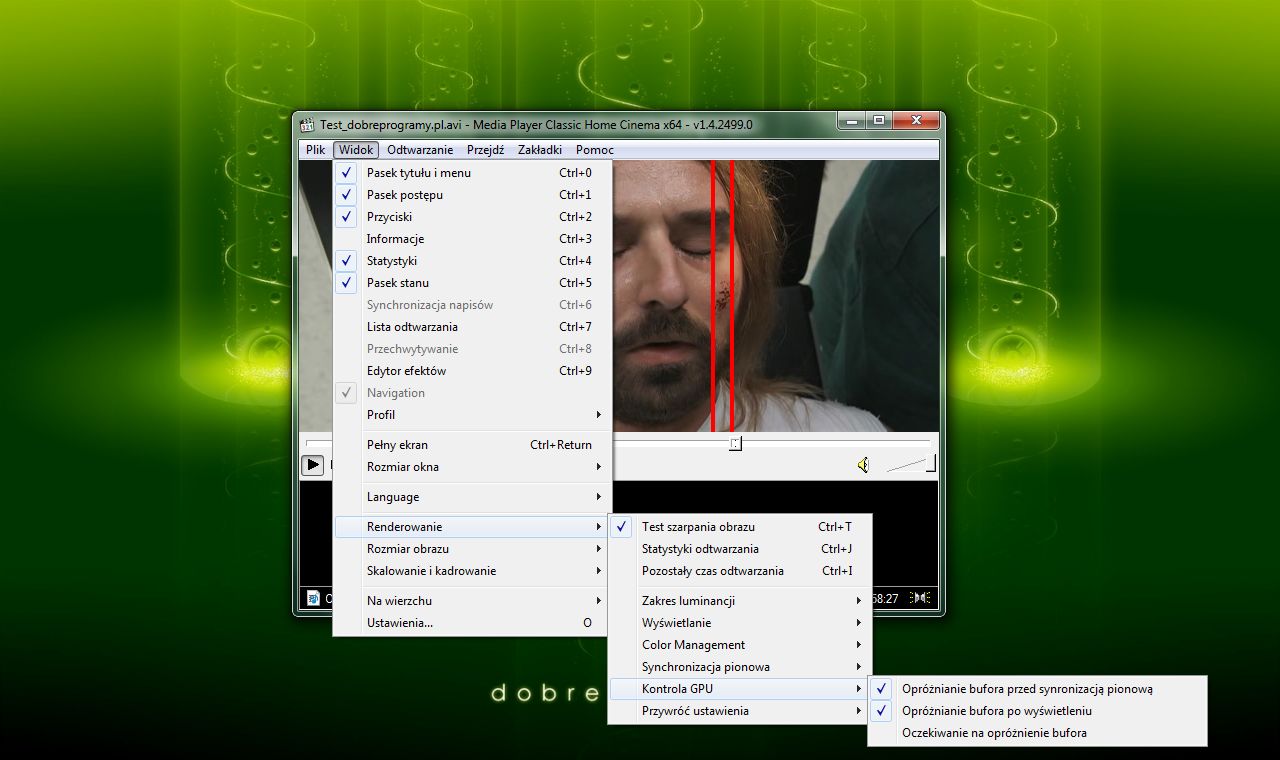This screenshot has height=760, width=1280.
Task: Open the 'Color Management' submenu
Action: (x=740, y=645)
